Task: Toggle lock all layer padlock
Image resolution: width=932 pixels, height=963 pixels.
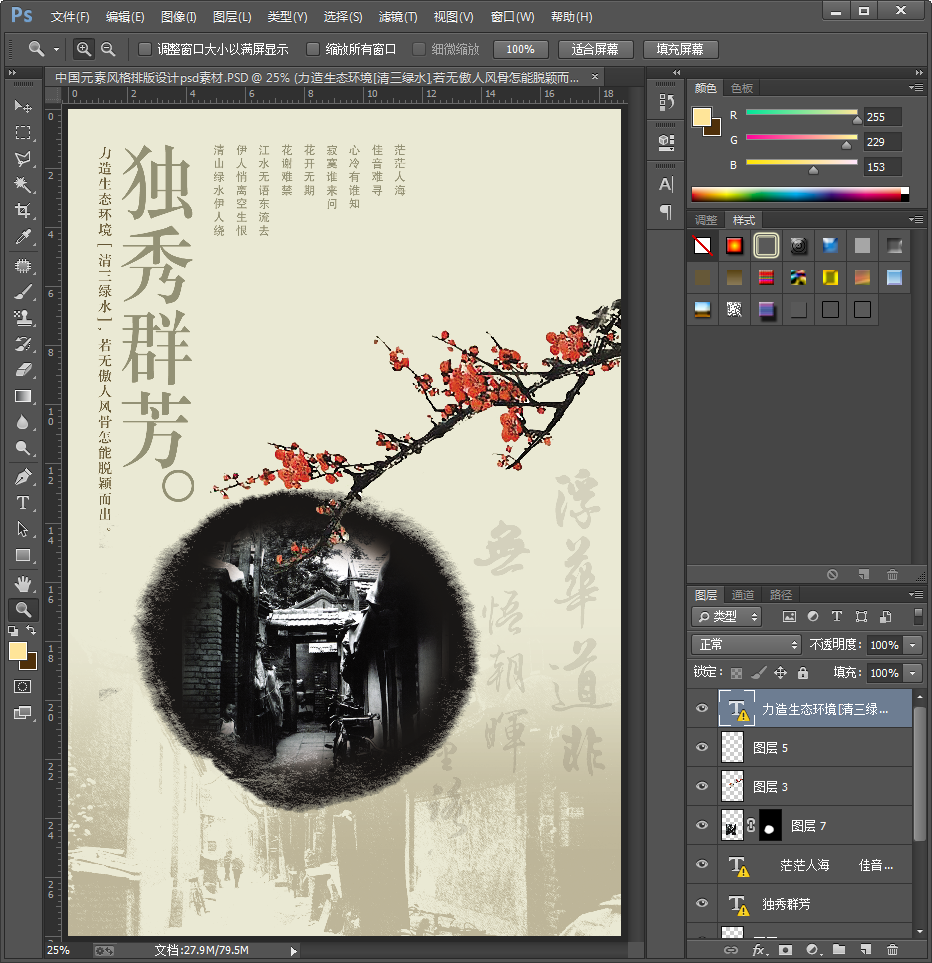Action: click(802, 673)
